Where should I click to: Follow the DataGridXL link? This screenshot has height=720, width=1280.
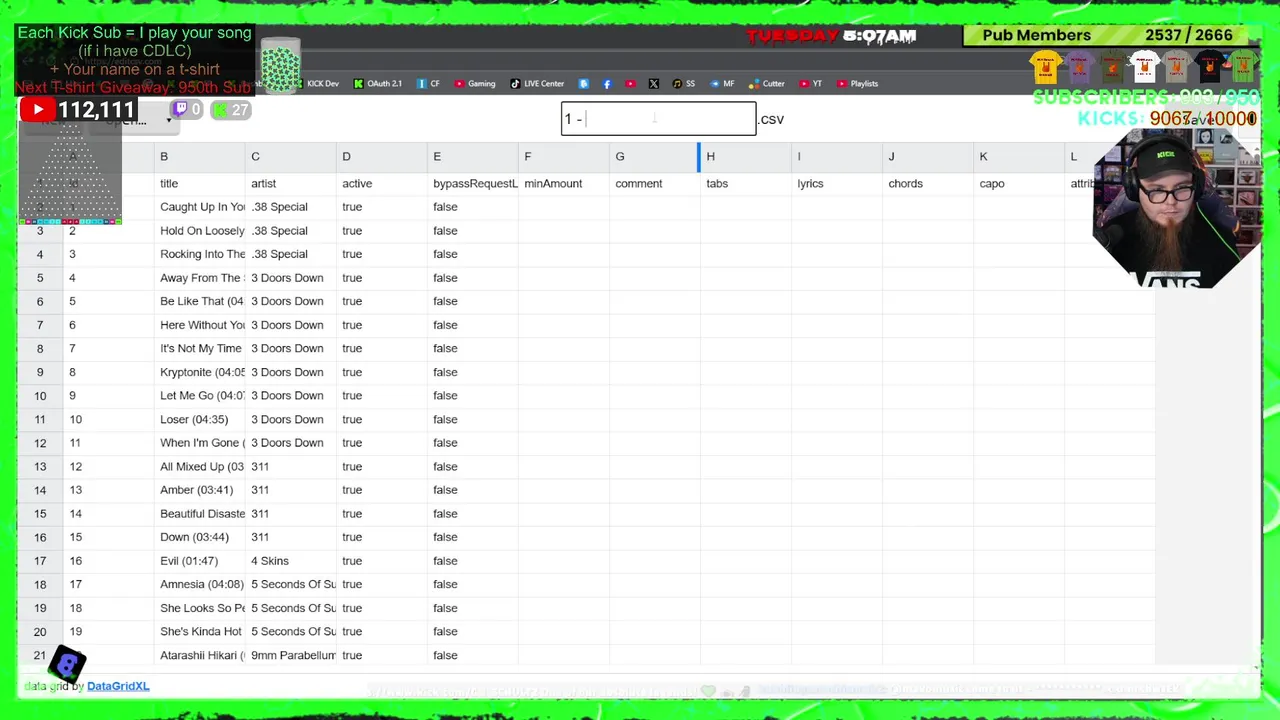(x=118, y=686)
